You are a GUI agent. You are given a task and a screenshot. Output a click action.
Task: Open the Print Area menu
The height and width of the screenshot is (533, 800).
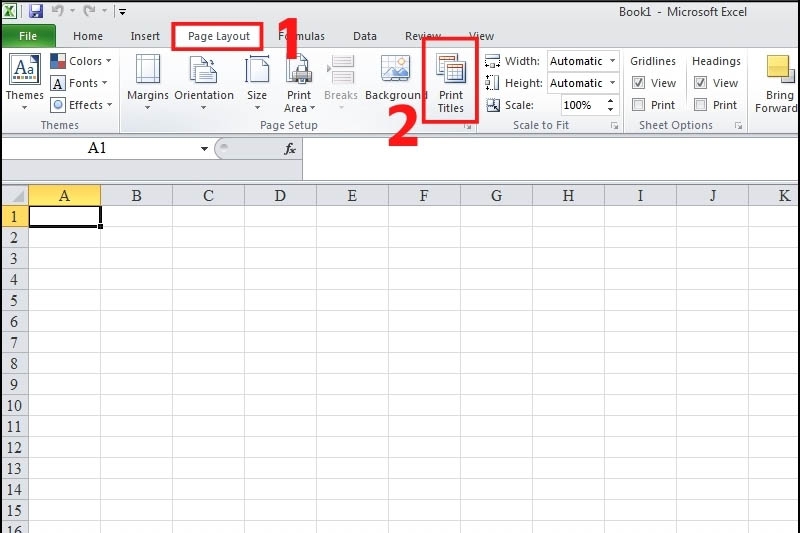(x=299, y=83)
